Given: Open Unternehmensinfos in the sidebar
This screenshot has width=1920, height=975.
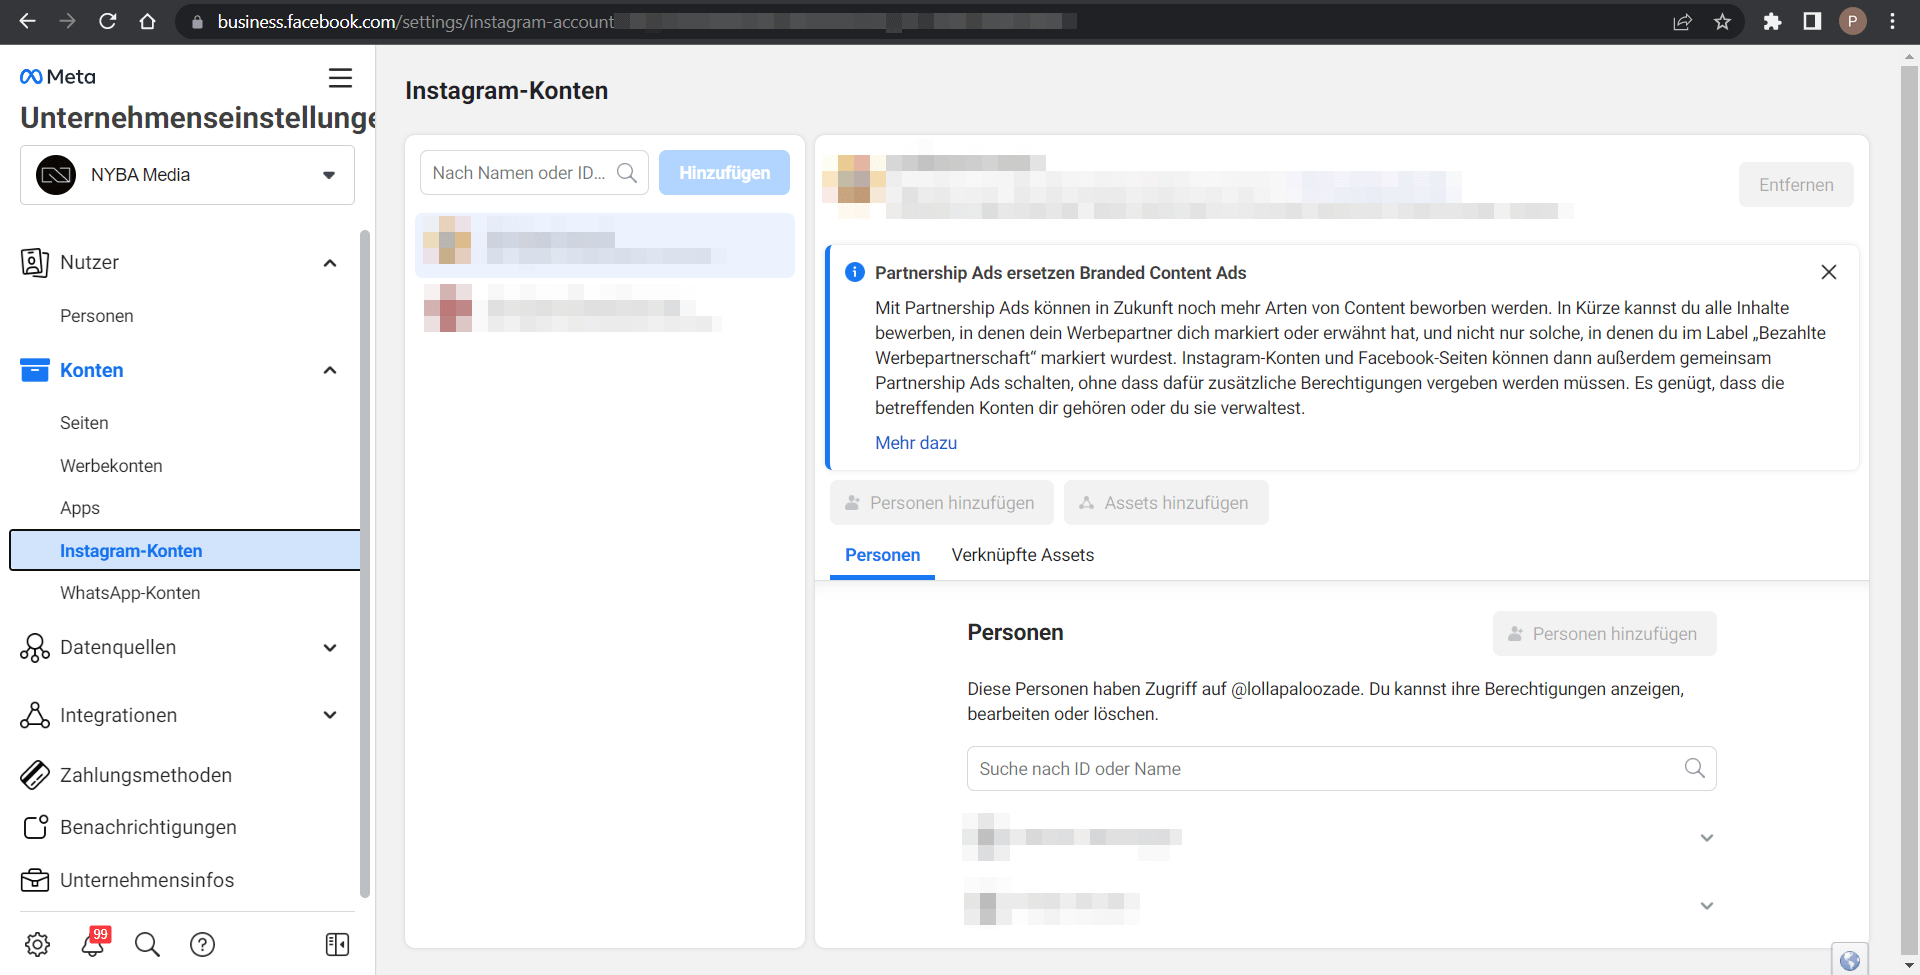Looking at the screenshot, I should 147,880.
